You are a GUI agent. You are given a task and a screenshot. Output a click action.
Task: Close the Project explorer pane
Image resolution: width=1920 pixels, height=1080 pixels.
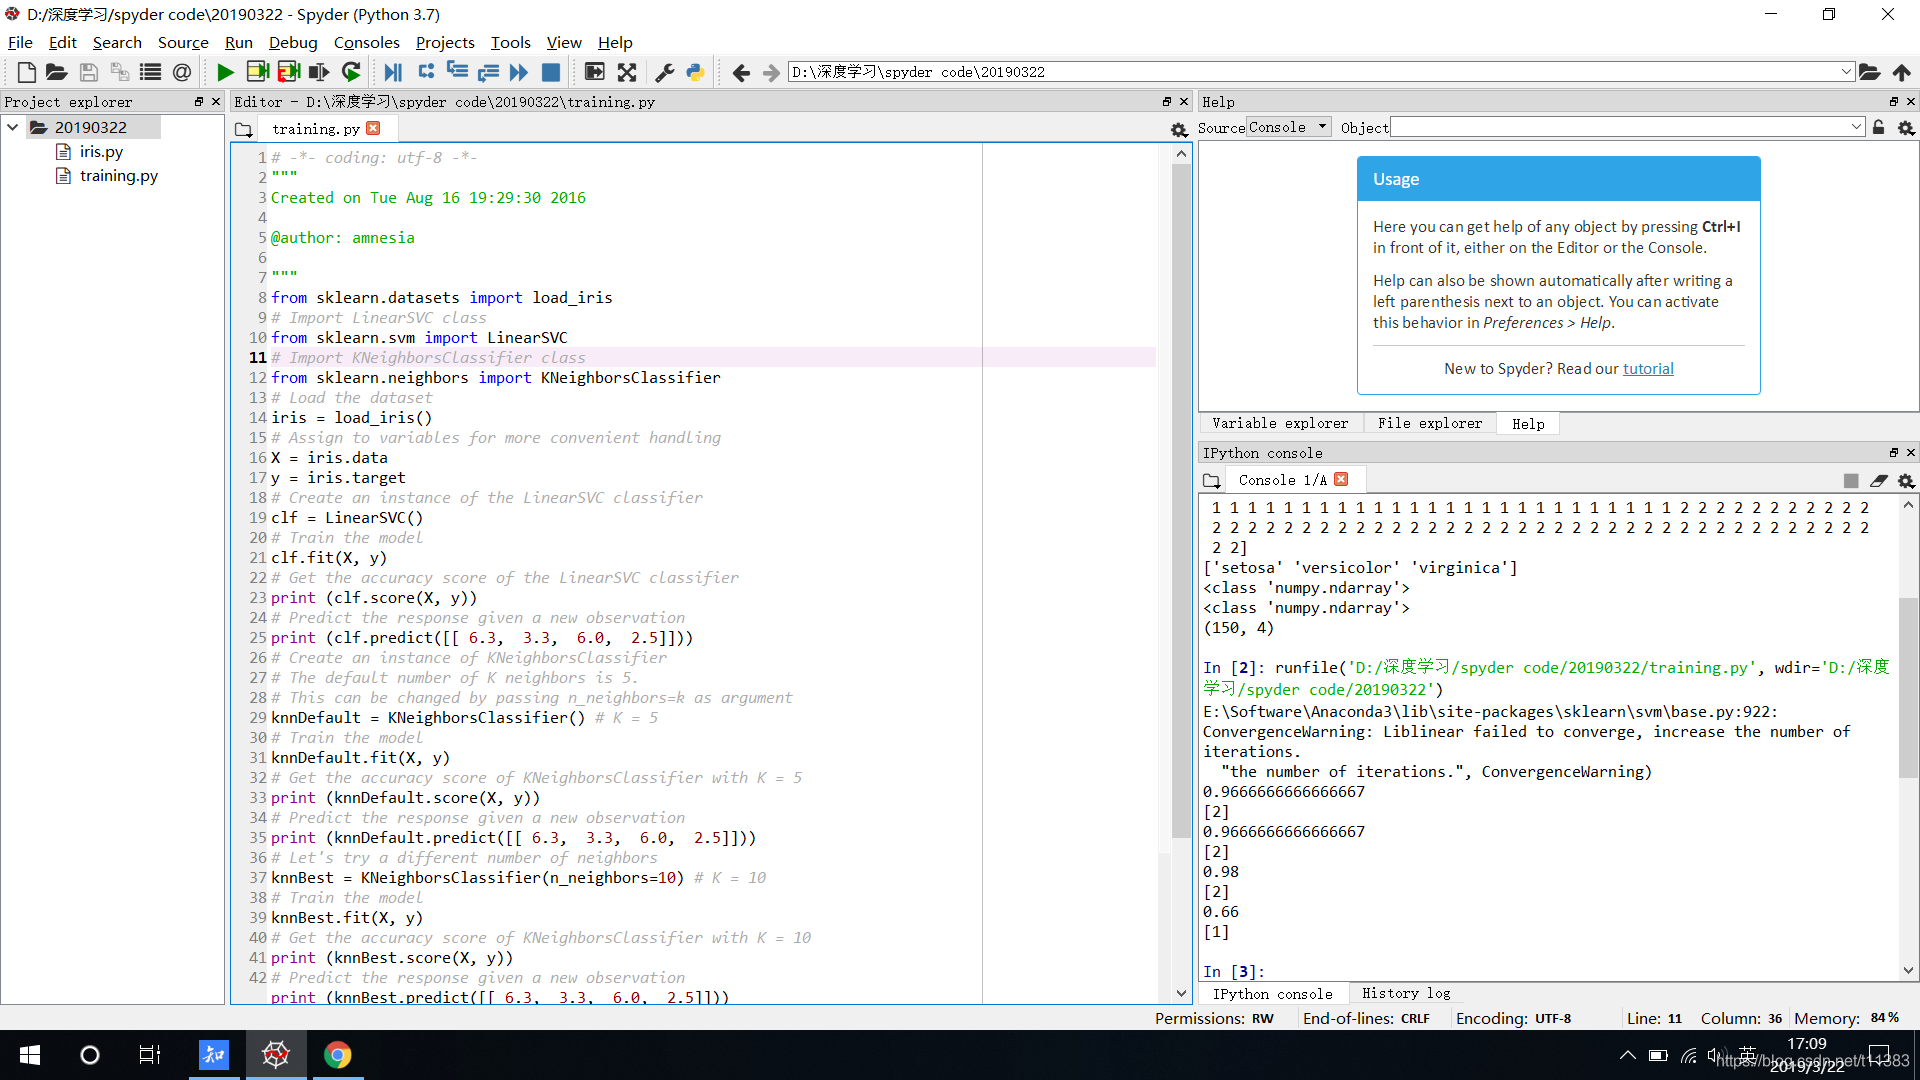pos(215,102)
